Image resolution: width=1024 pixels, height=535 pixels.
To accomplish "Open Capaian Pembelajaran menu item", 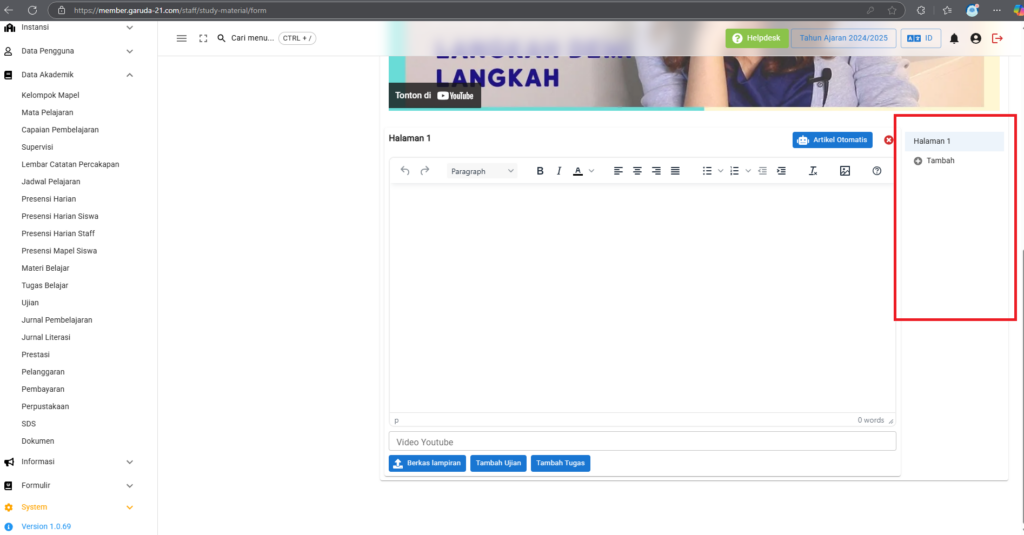I will [x=60, y=130].
